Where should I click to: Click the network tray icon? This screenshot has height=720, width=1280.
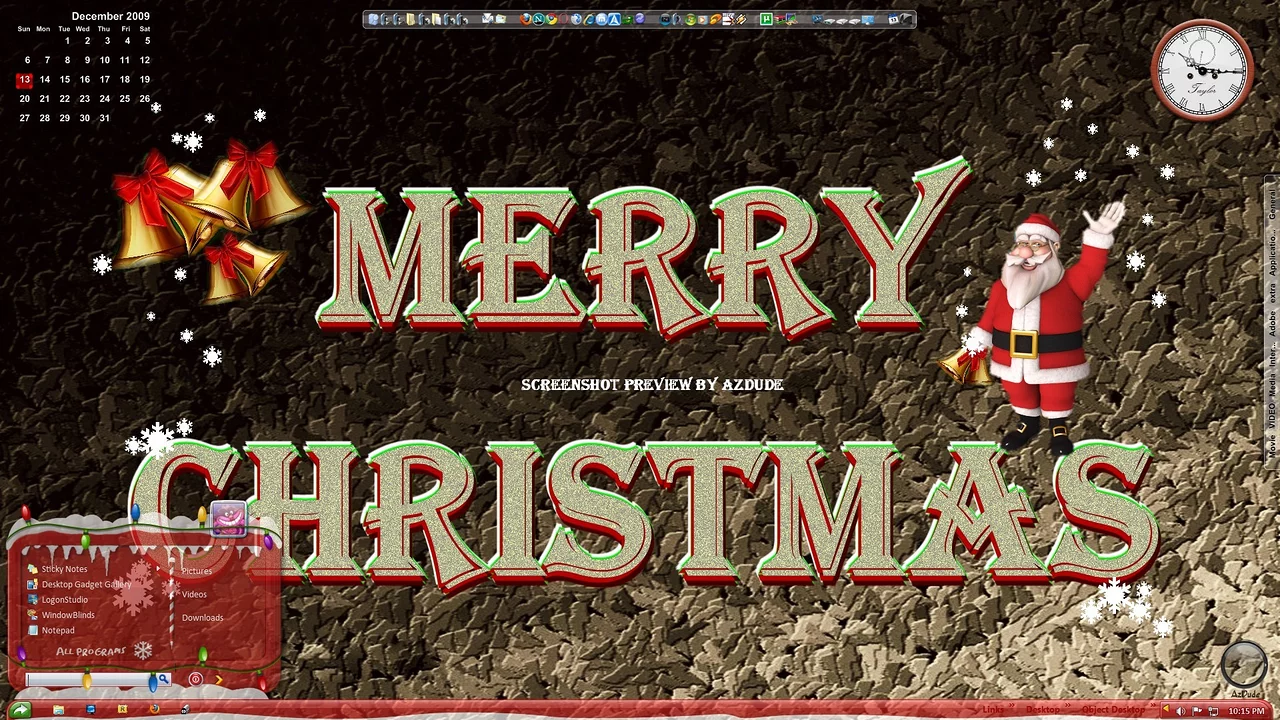click(1213, 711)
